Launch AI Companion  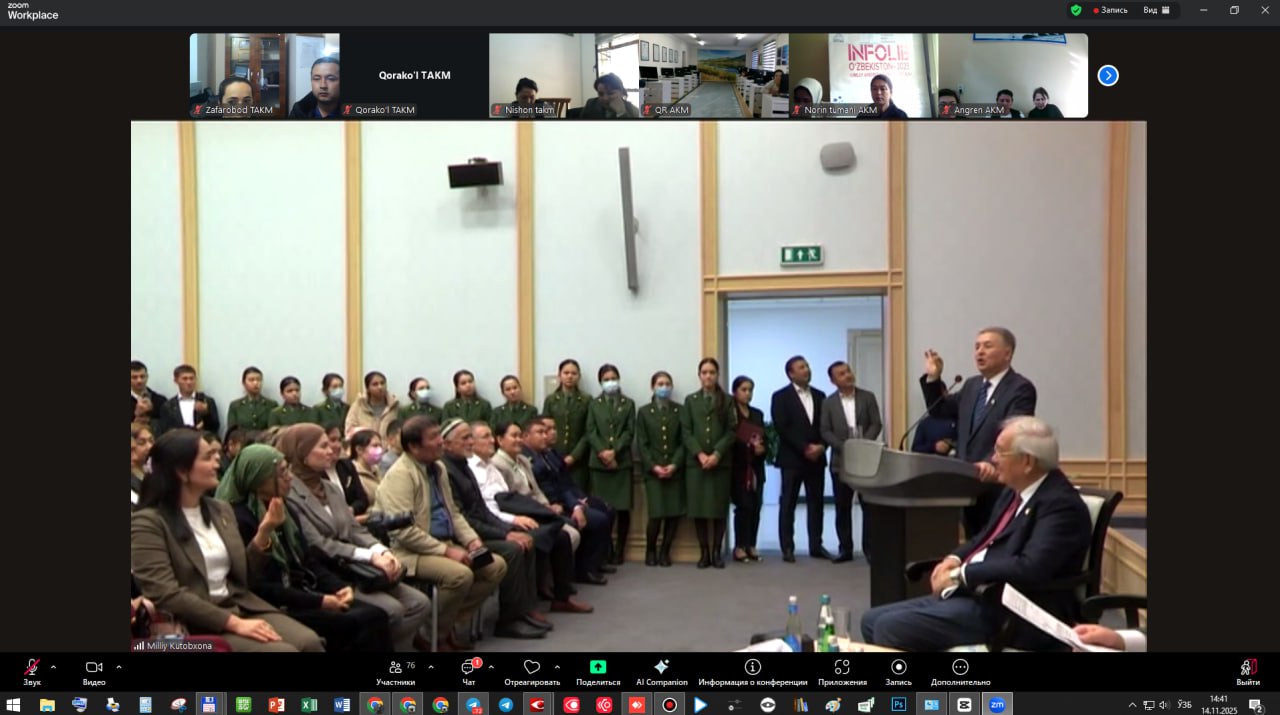[661, 671]
